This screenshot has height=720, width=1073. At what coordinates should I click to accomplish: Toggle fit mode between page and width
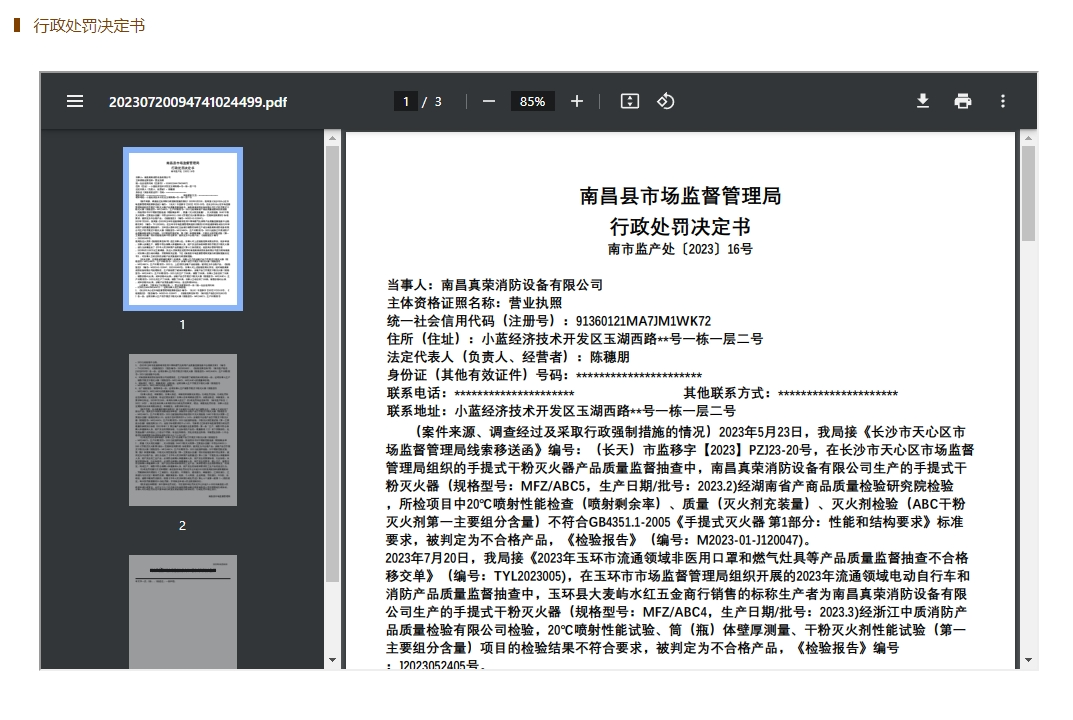(x=628, y=101)
